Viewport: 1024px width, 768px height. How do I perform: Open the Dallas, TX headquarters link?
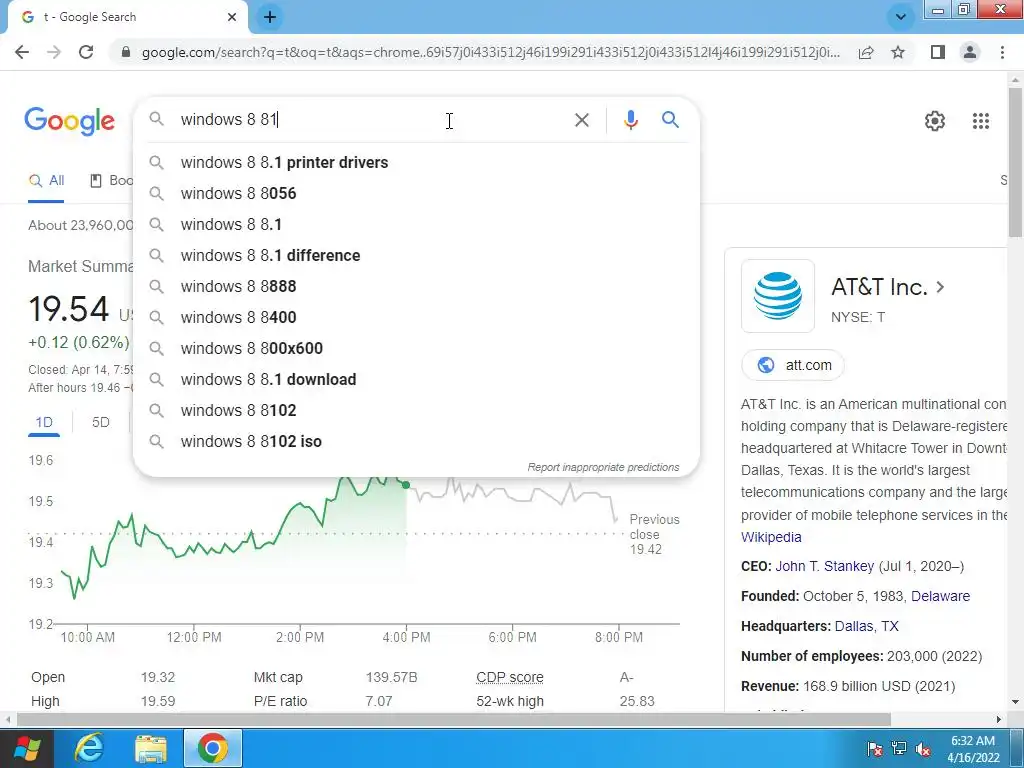(867, 626)
